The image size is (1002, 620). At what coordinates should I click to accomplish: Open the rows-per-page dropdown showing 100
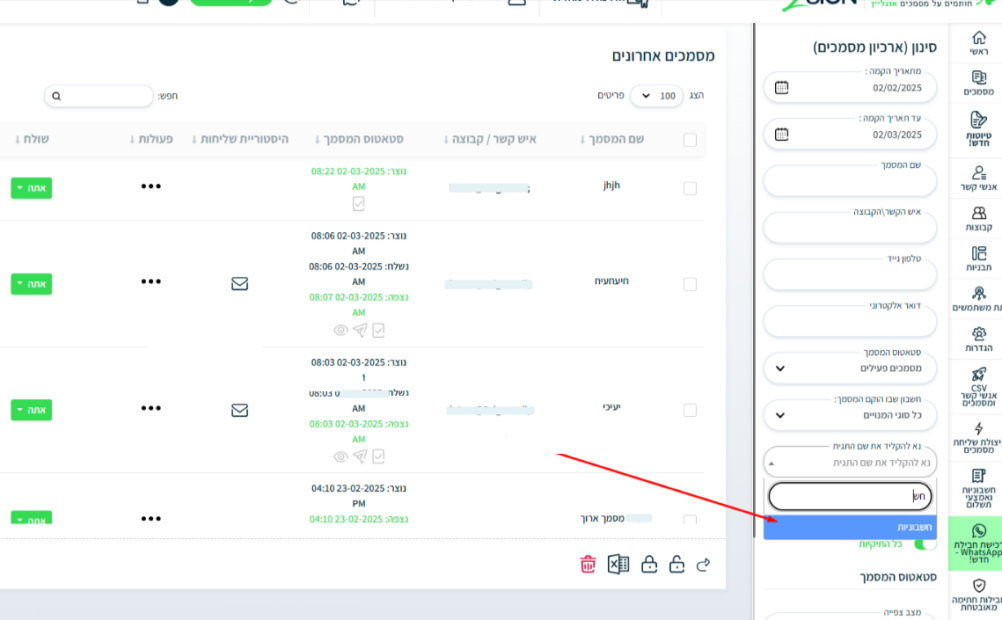coord(655,96)
